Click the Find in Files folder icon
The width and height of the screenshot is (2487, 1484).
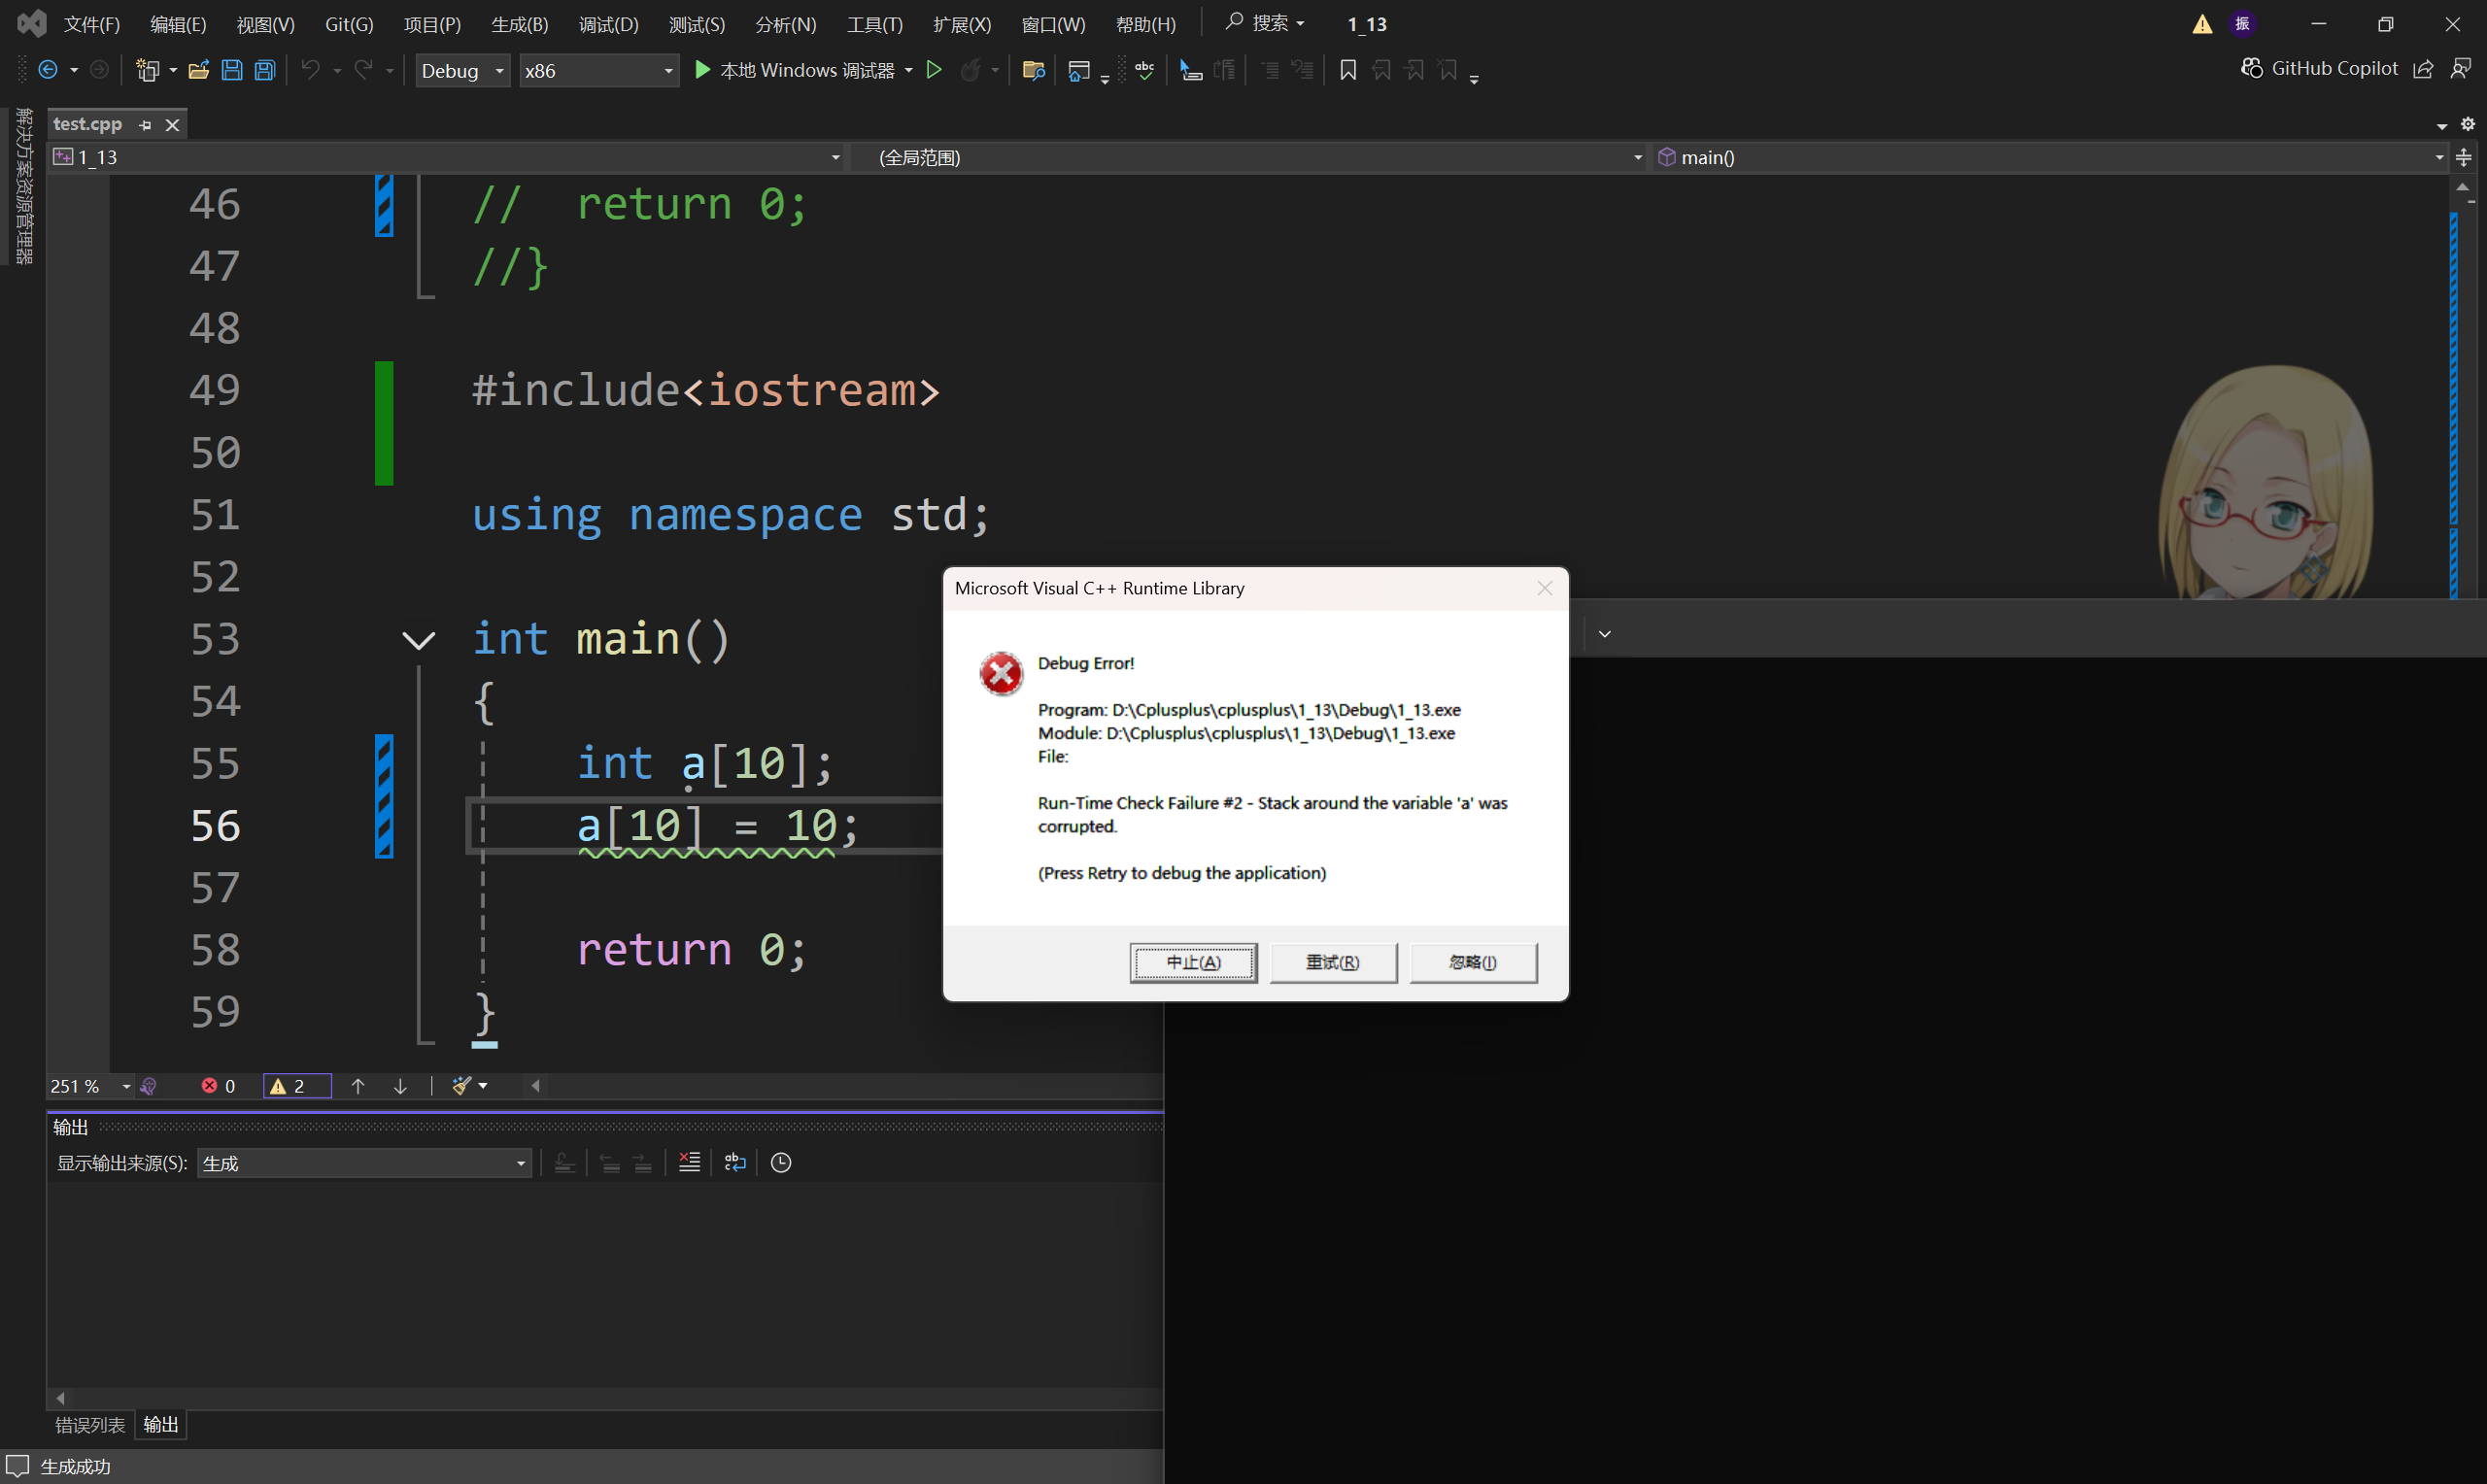click(x=1033, y=70)
